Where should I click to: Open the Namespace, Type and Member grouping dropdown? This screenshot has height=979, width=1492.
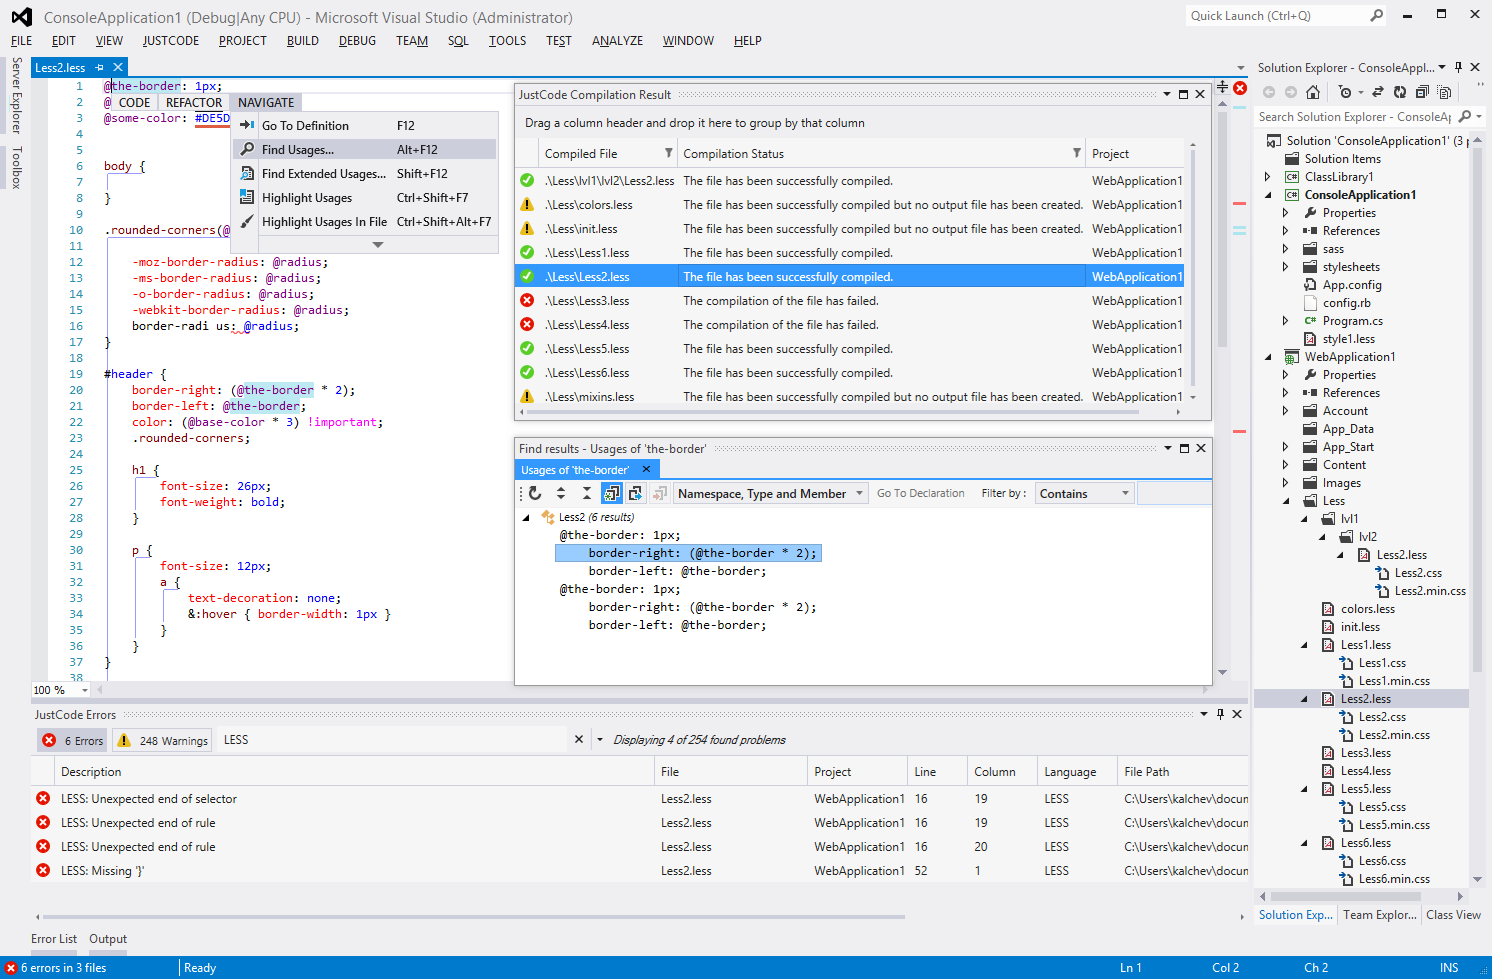771,493
